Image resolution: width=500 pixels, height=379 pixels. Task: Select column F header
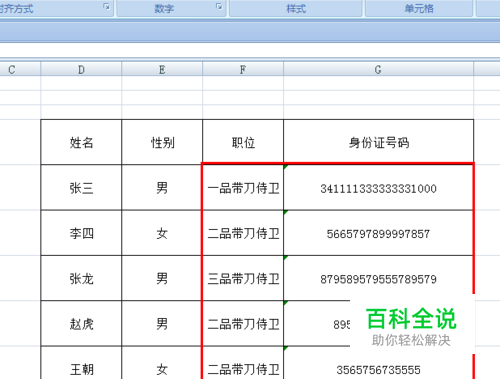pyautogui.click(x=243, y=70)
